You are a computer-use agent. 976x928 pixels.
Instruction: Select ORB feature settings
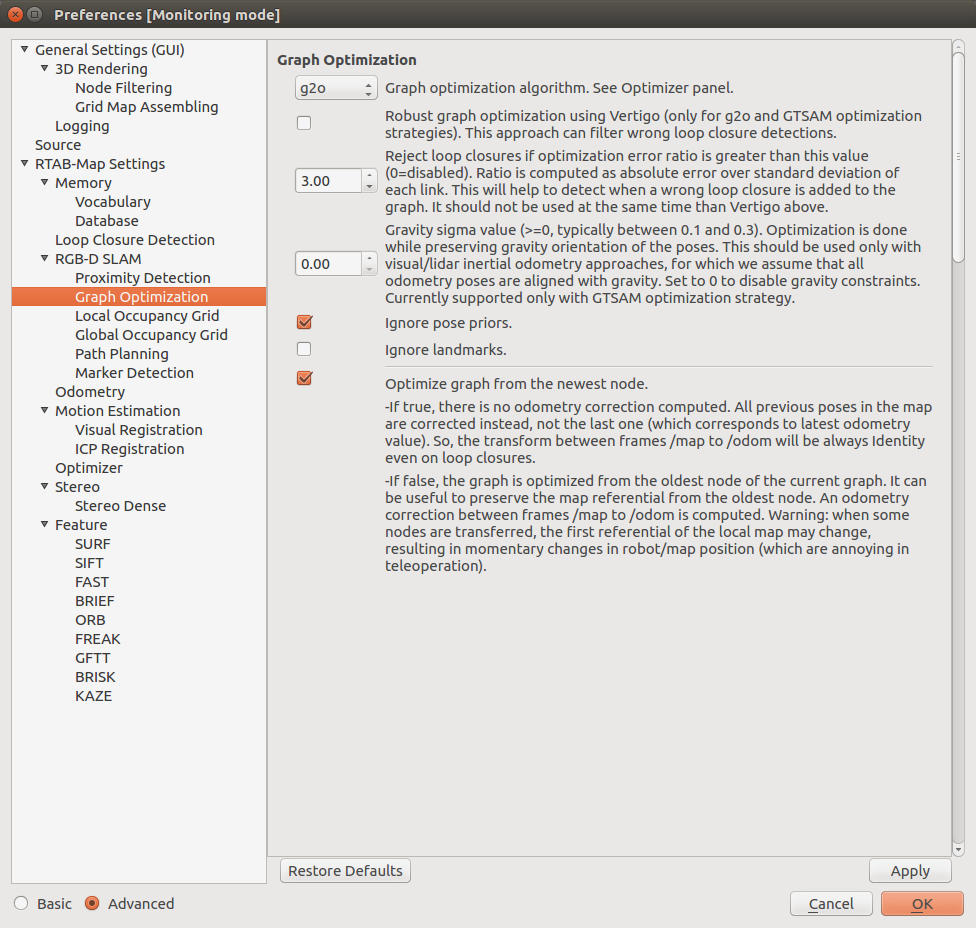click(x=90, y=620)
